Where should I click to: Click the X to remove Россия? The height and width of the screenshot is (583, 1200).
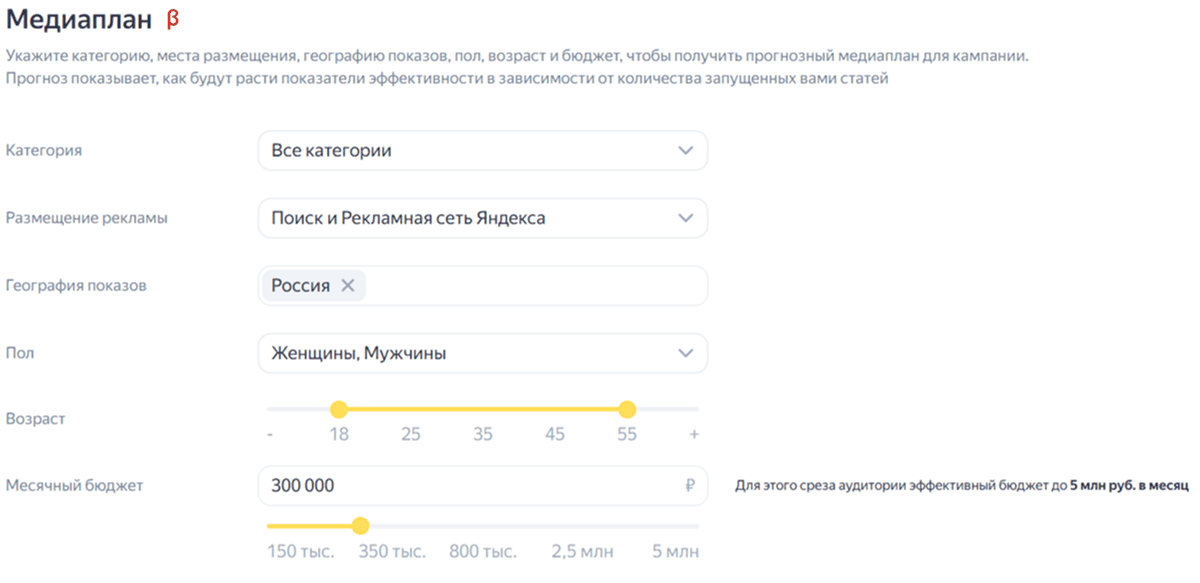click(x=348, y=285)
